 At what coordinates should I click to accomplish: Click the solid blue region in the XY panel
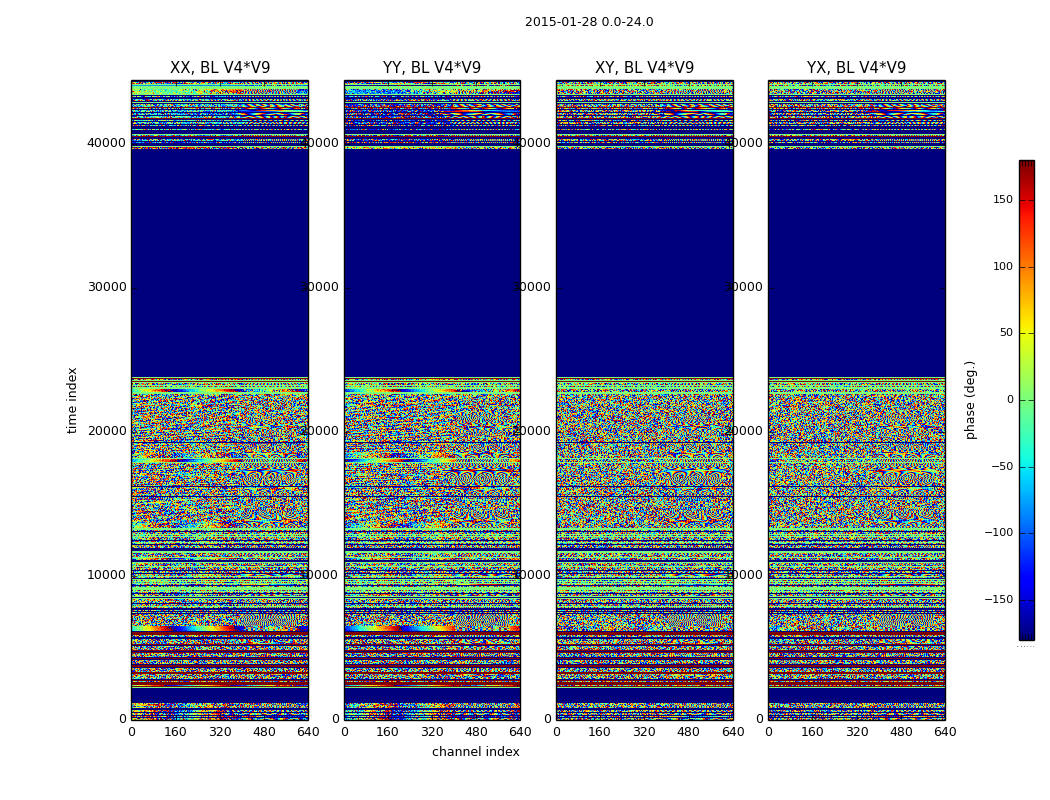(644, 260)
